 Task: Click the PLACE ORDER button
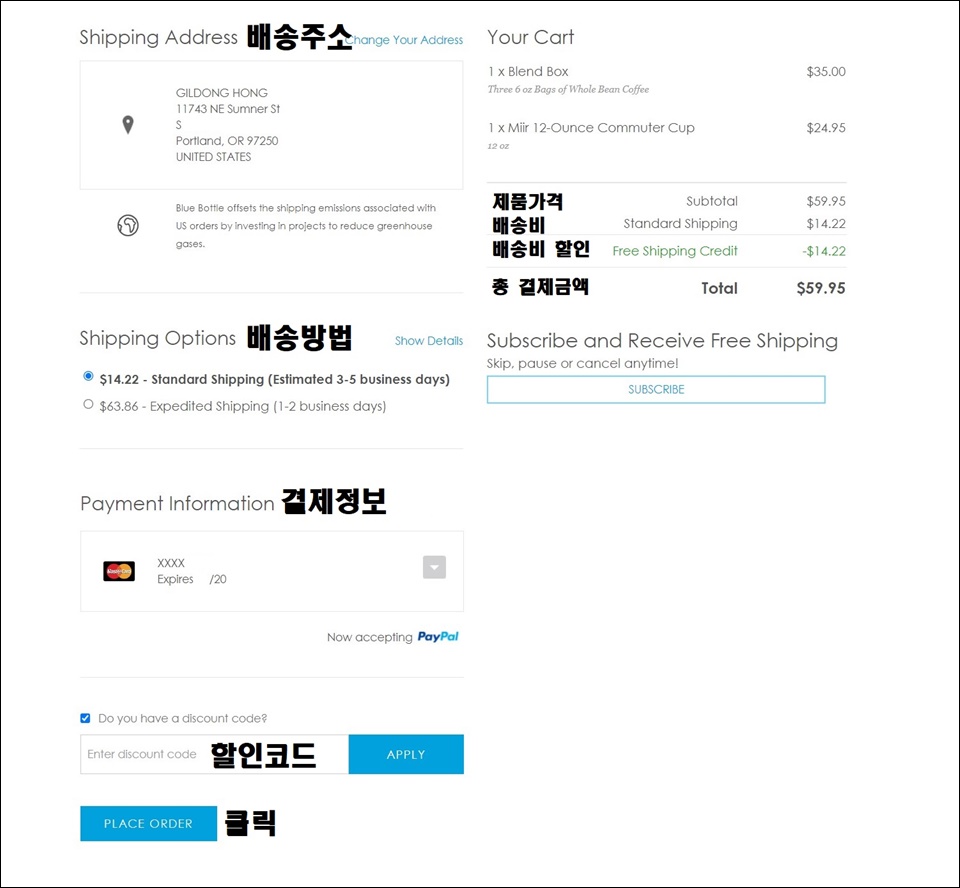click(x=148, y=824)
